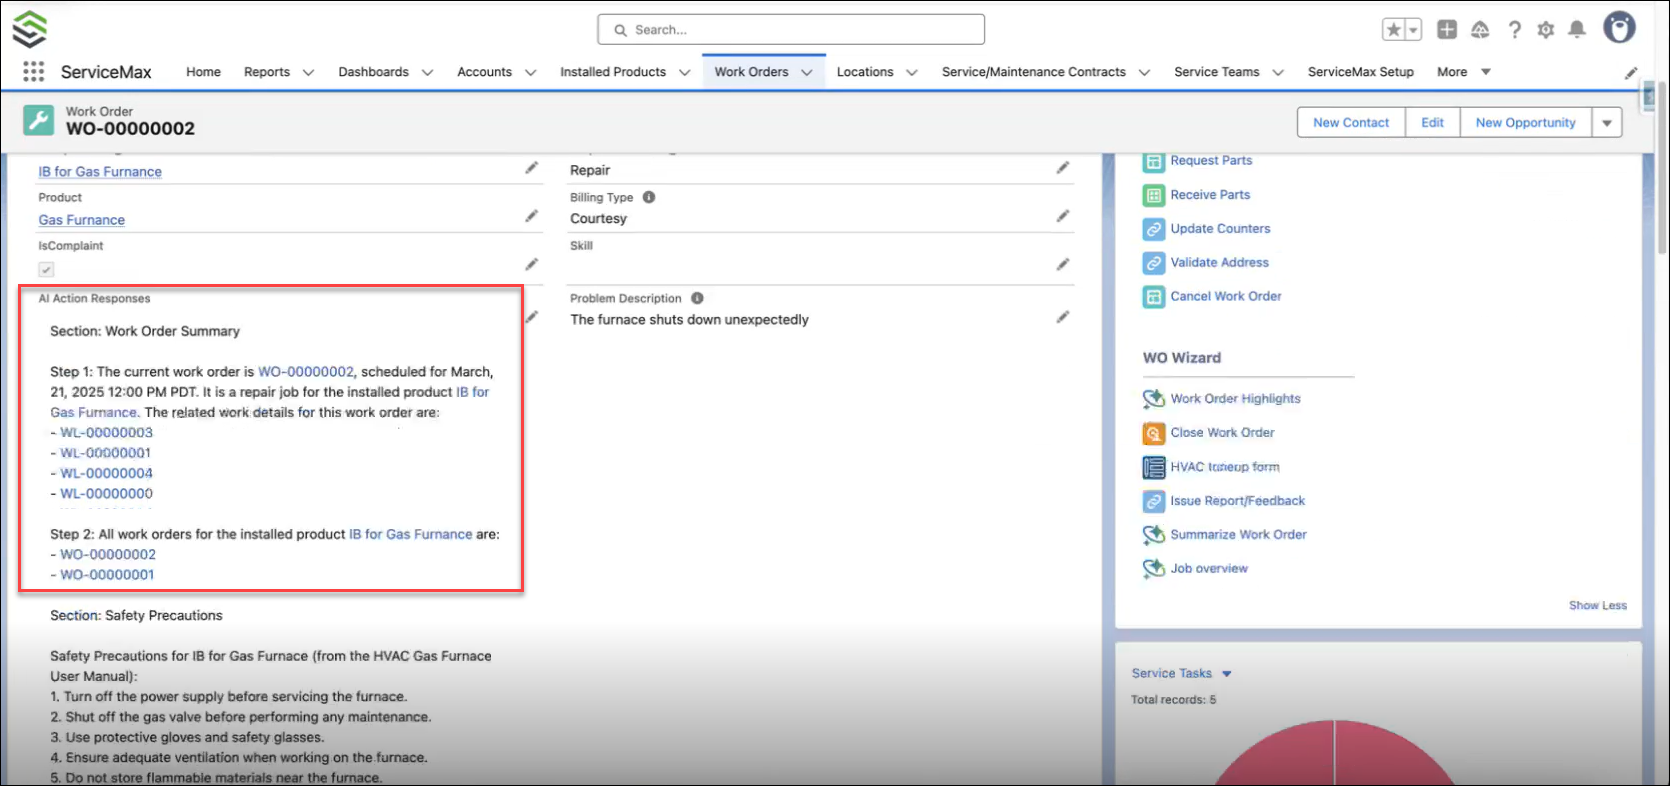Click the Global Actions plus icon
This screenshot has height=786, width=1670.
(1447, 30)
